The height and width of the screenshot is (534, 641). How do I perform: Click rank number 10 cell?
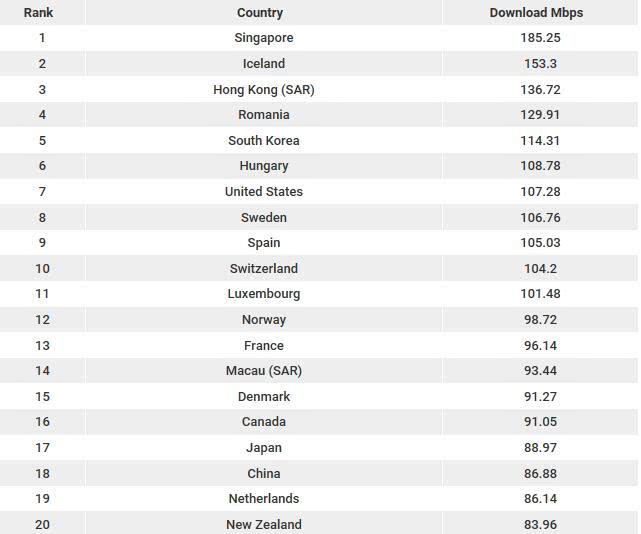tap(42, 268)
